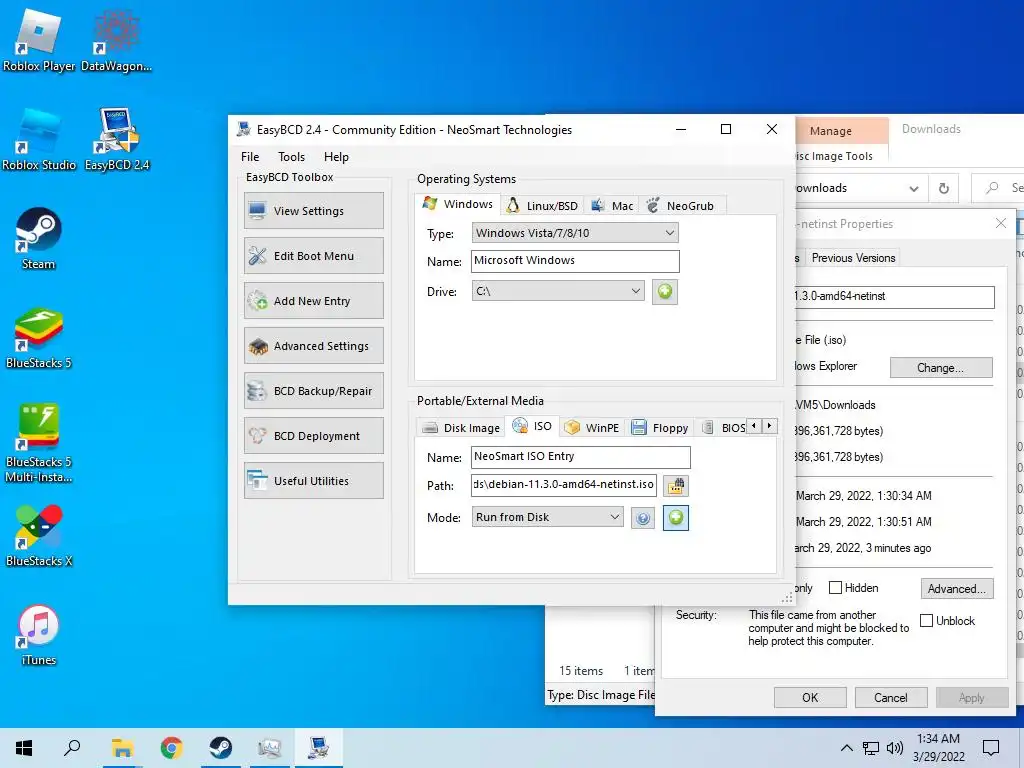The height and width of the screenshot is (768, 1024).
Task: Click the EasyBCD taskbar icon
Action: coord(319,748)
